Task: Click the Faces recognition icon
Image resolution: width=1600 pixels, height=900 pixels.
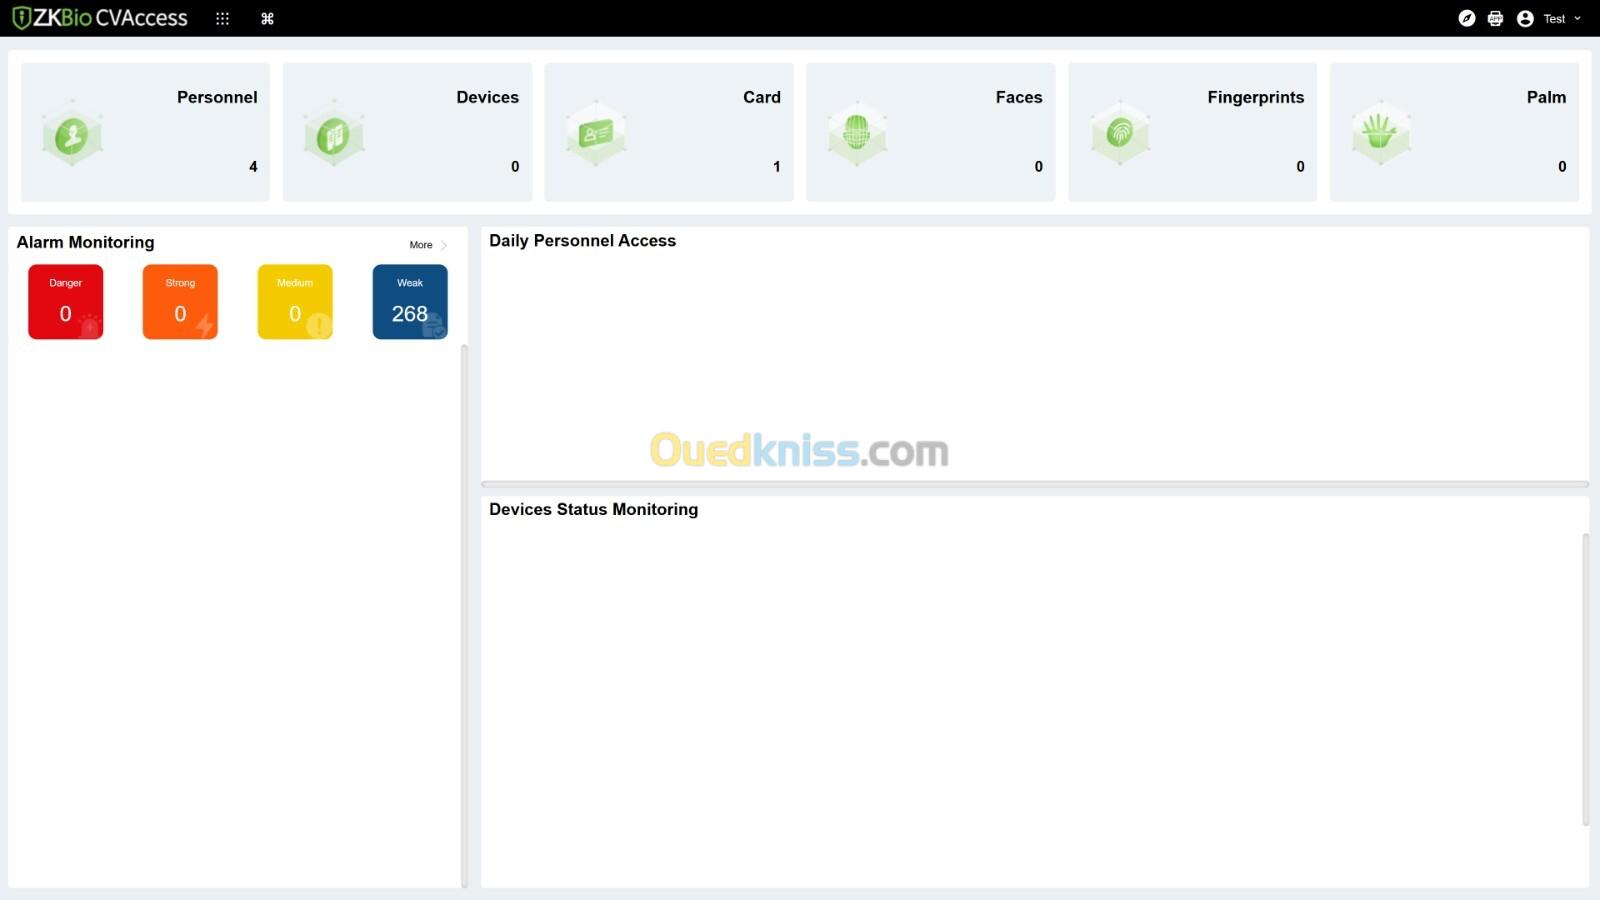Action: pyautogui.click(x=857, y=132)
